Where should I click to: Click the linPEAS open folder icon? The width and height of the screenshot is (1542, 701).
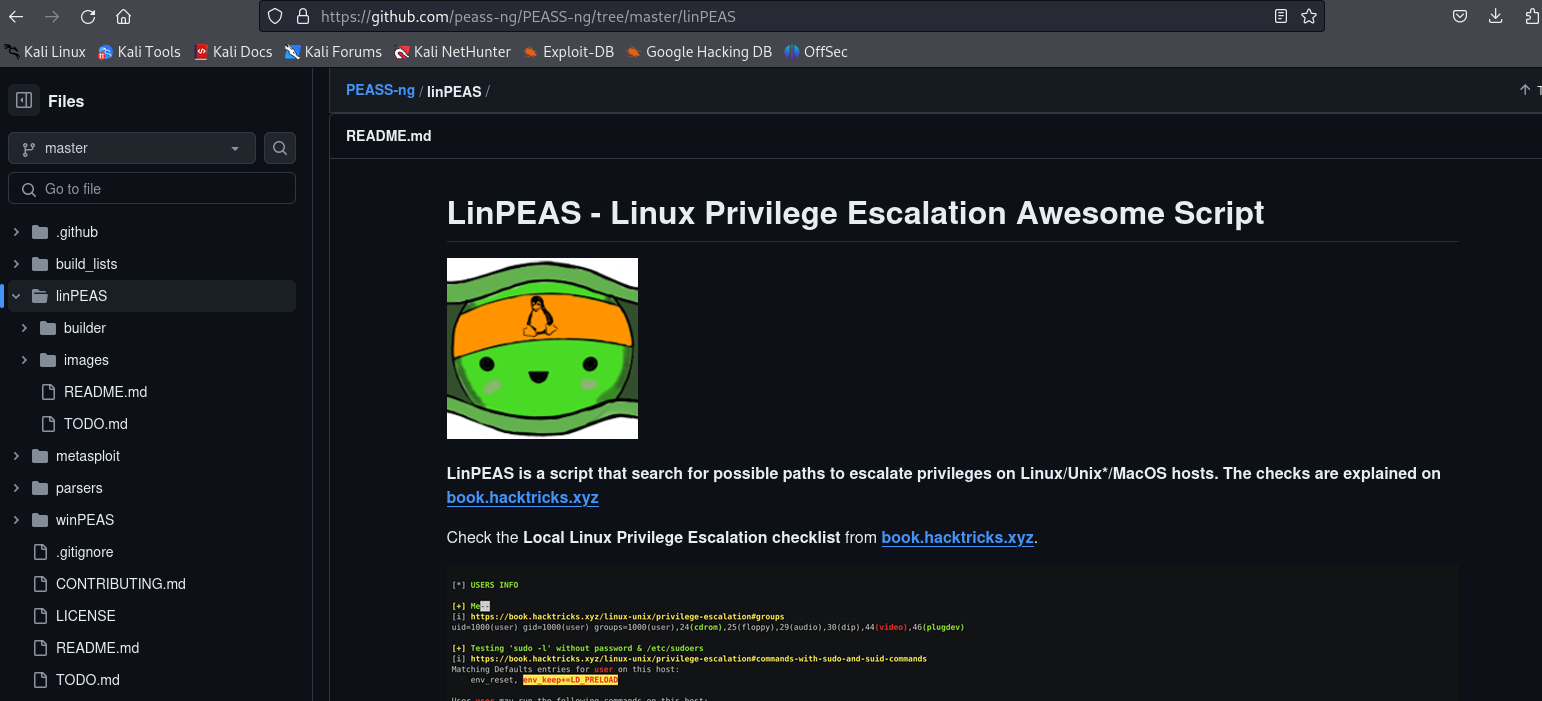(40, 296)
